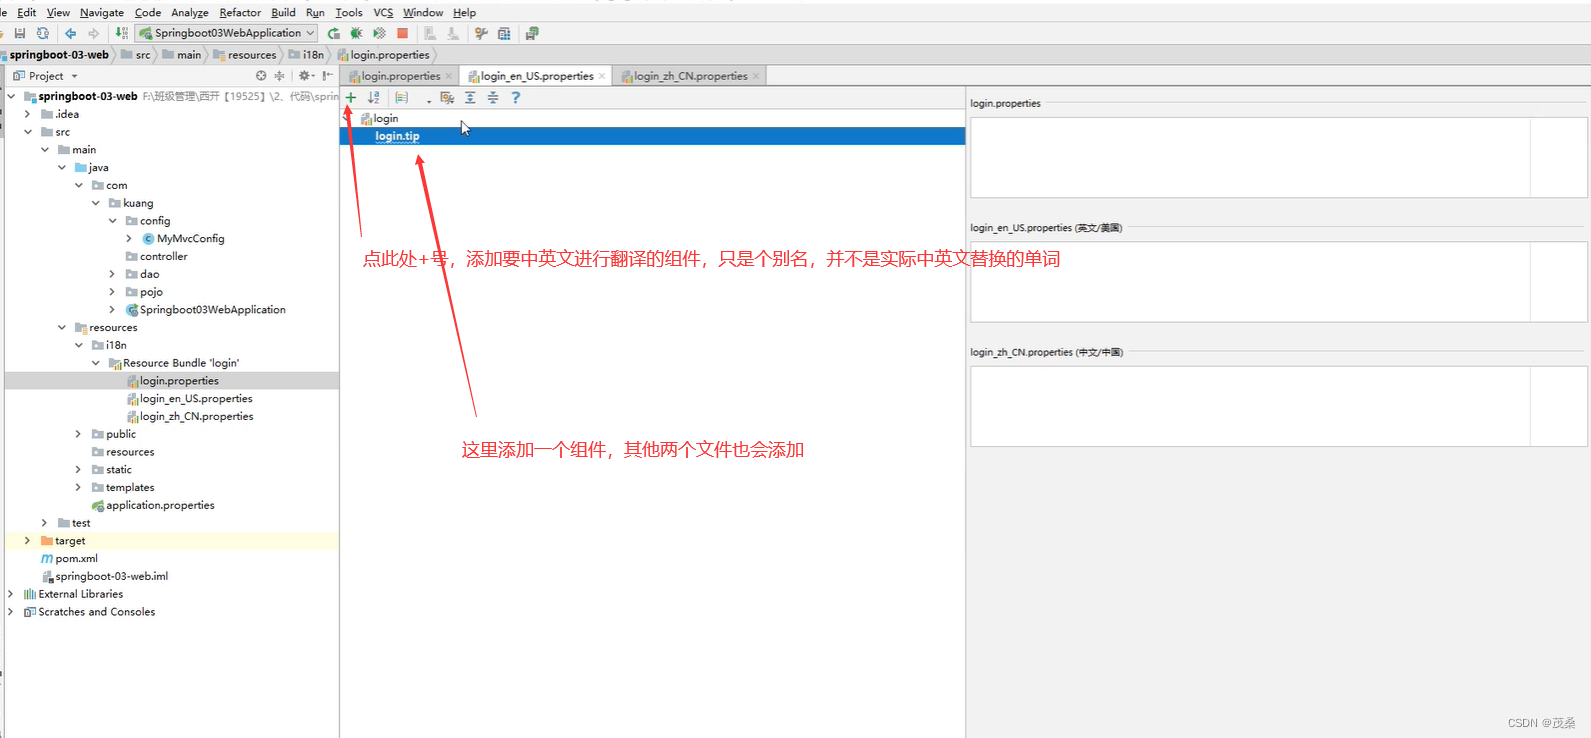Close the login_en_US.properties tab
The width and height of the screenshot is (1591, 738).
602,76
